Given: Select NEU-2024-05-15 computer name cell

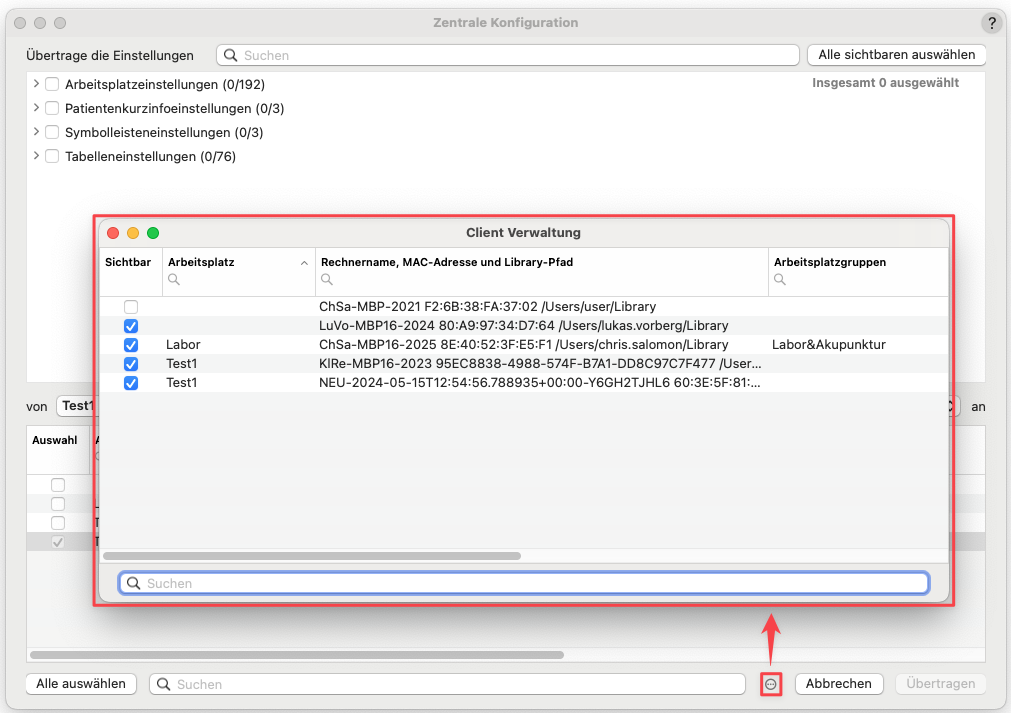Looking at the screenshot, I should click(x=540, y=382).
